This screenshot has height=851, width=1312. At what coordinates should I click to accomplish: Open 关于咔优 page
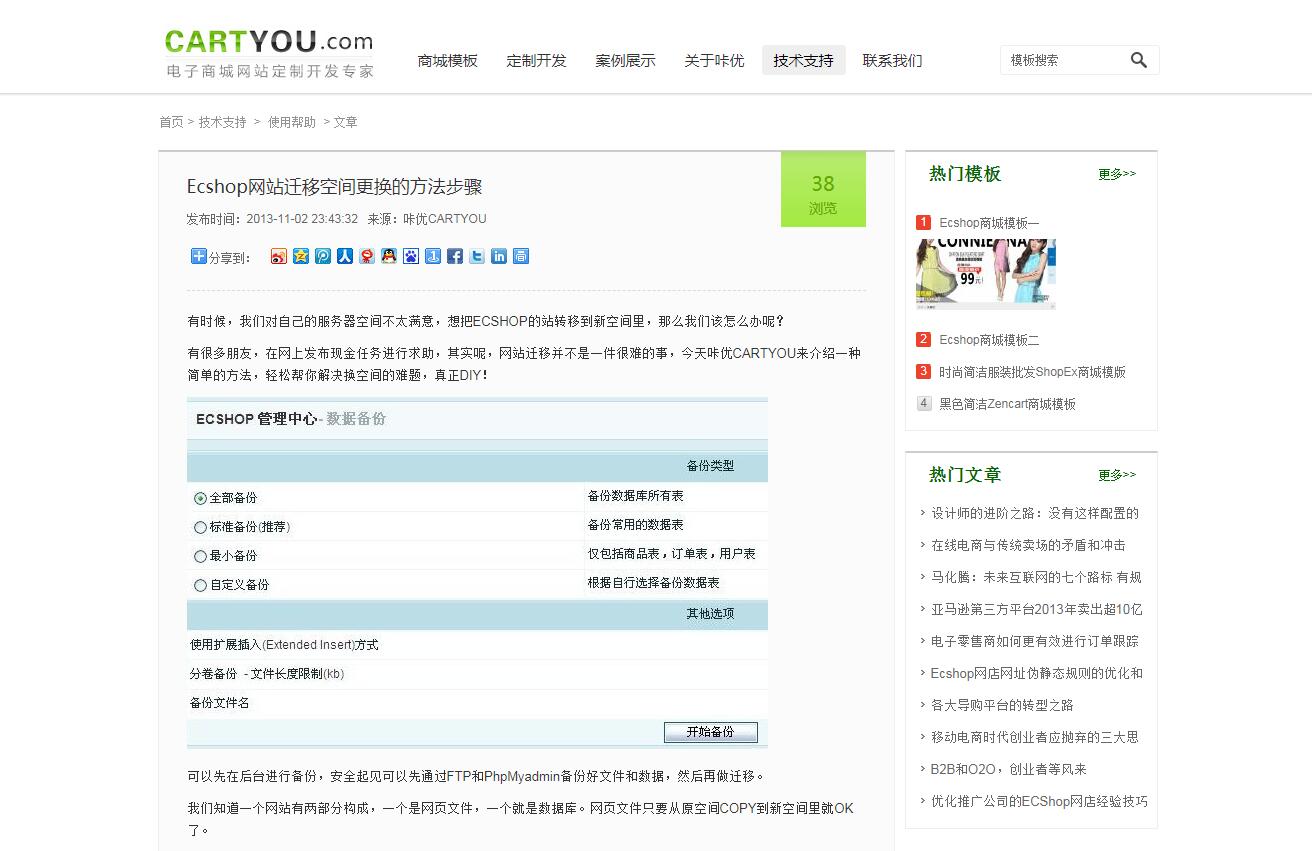[x=715, y=60]
